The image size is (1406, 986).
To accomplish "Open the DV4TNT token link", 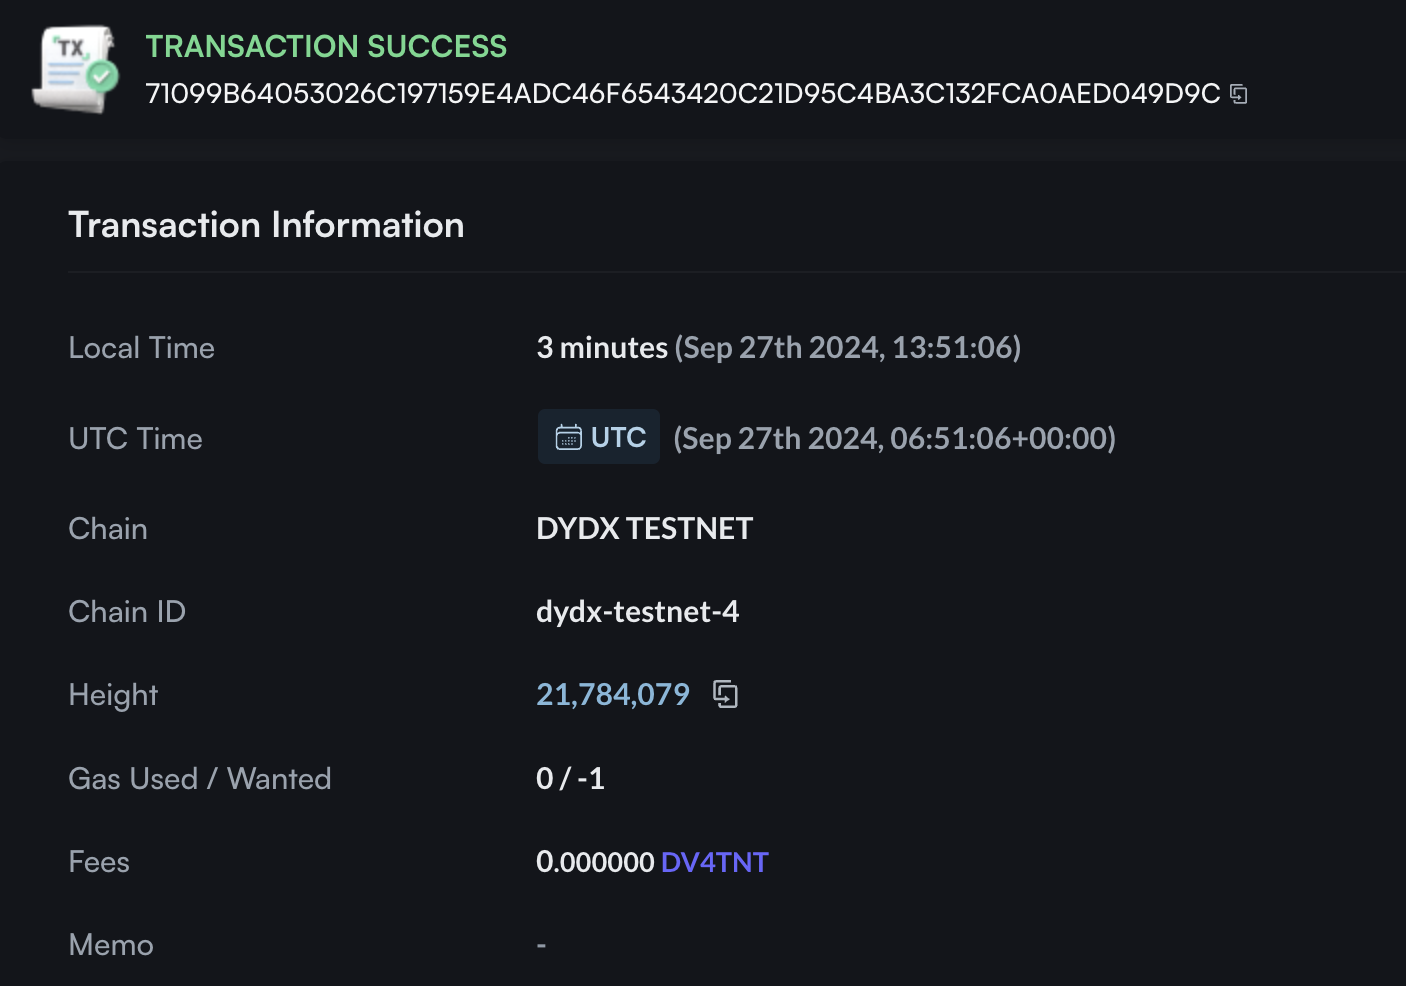I will 715,862.
